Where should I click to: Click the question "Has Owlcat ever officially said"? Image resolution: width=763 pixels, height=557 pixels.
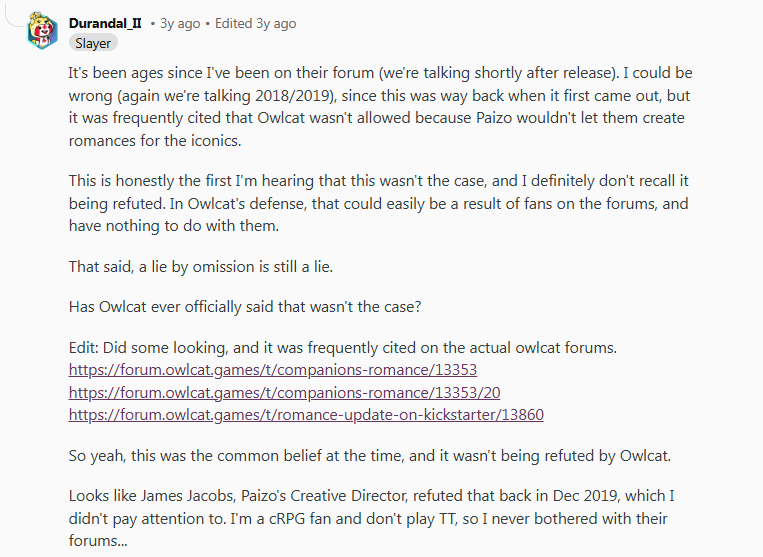245,307
